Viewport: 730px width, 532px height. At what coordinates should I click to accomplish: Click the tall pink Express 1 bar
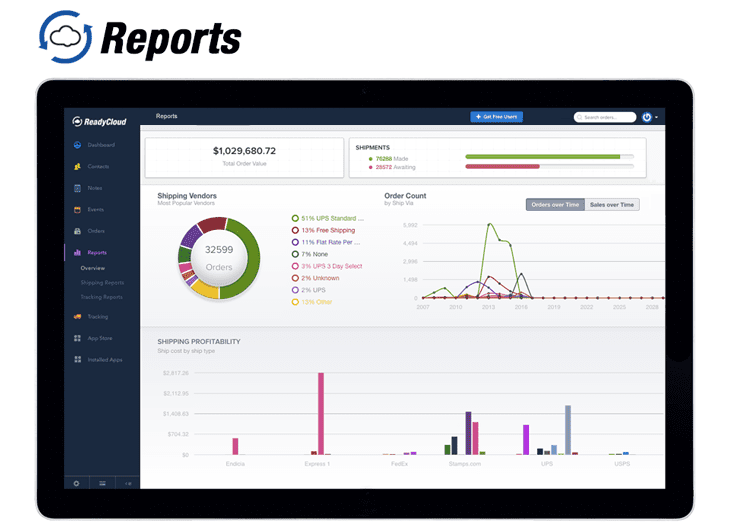[x=321, y=413]
